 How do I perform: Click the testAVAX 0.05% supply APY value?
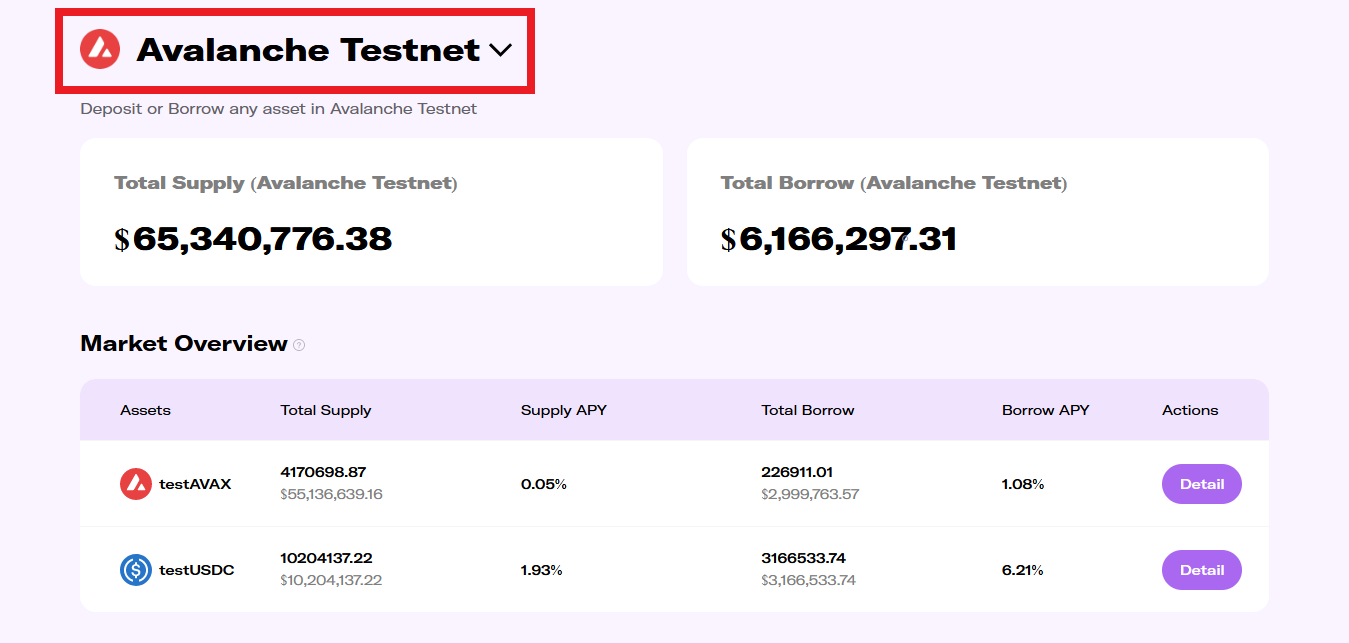click(x=543, y=484)
